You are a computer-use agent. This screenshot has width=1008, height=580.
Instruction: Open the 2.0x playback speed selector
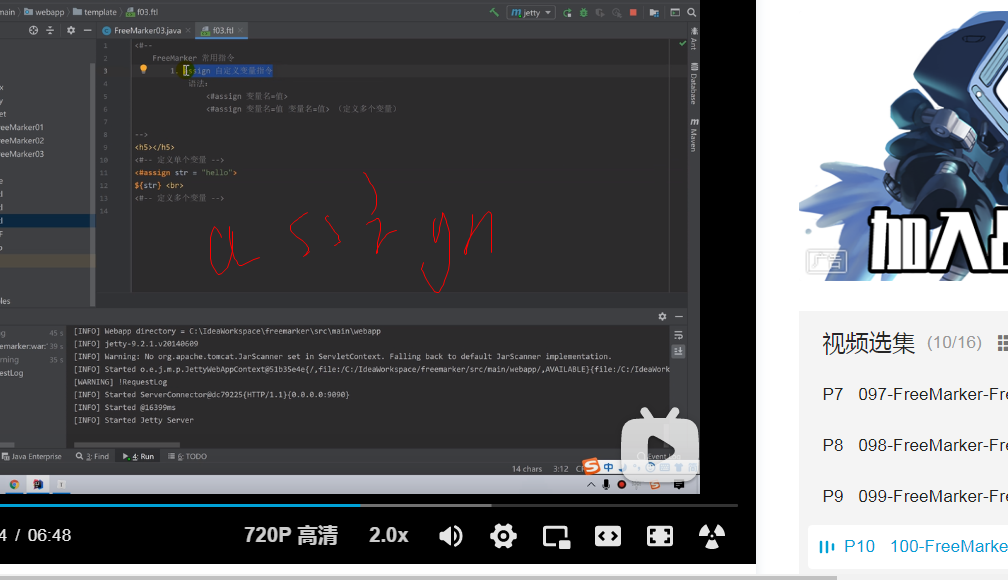point(388,535)
